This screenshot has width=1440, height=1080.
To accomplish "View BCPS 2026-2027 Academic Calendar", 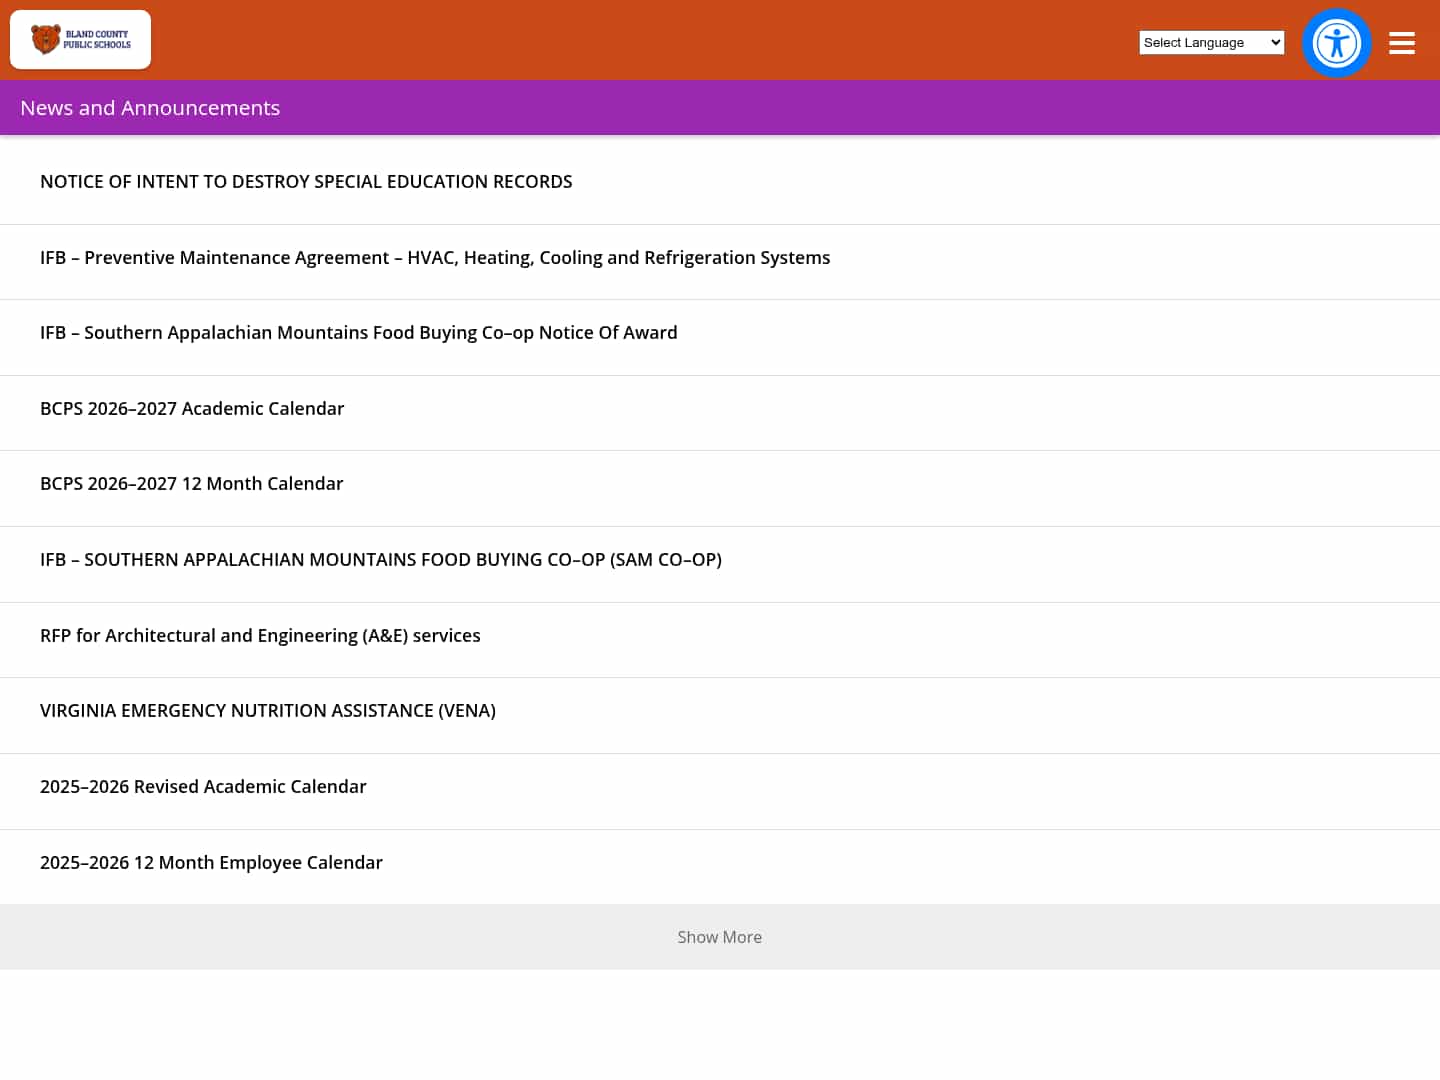I will coord(192,408).
